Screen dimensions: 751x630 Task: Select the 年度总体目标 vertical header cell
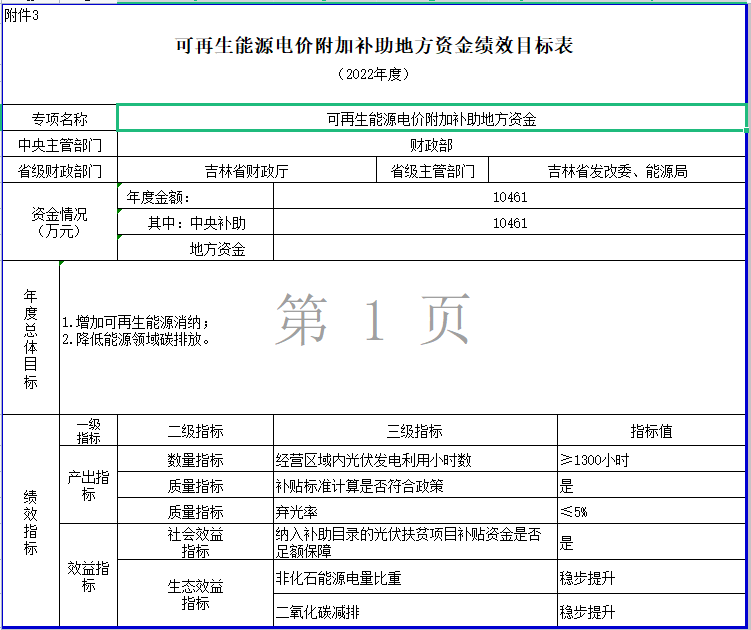31,338
